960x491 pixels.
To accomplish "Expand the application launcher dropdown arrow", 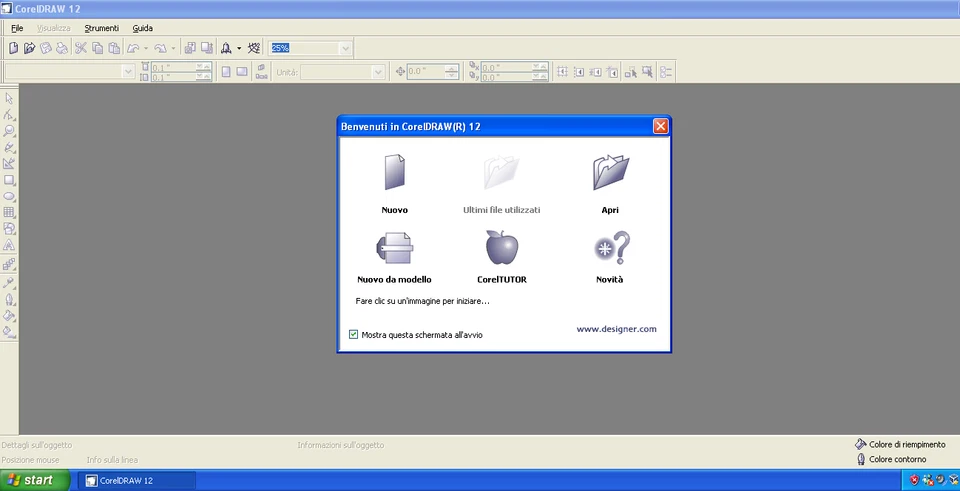I will [x=239, y=48].
